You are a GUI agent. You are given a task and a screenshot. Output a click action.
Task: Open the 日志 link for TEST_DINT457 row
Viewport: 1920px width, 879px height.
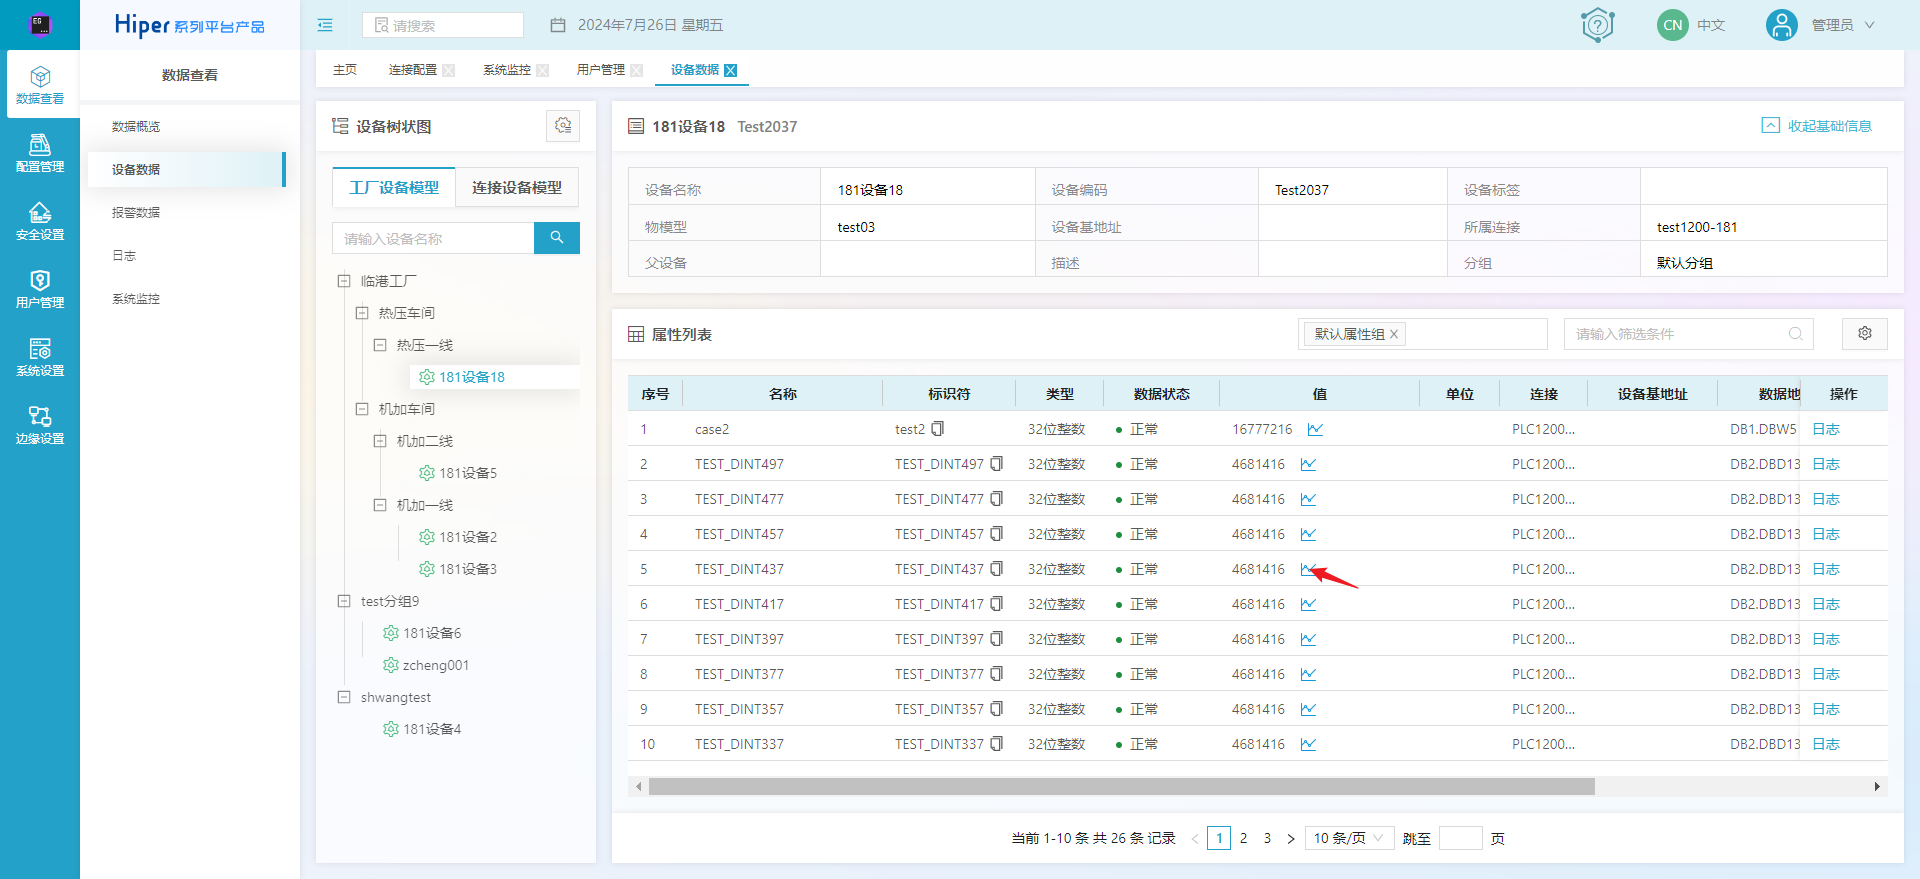[1826, 534]
